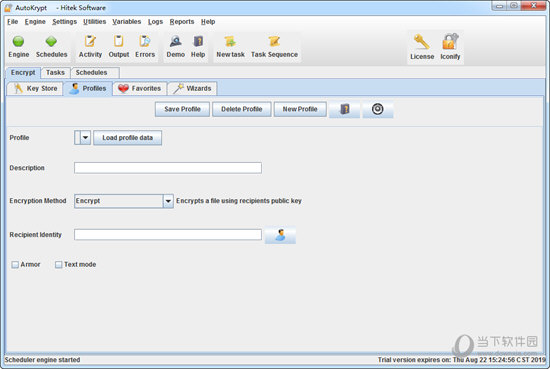Select the Key Store tab
Image resolution: width=550 pixels, height=369 pixels.
(x=35, y=88)
